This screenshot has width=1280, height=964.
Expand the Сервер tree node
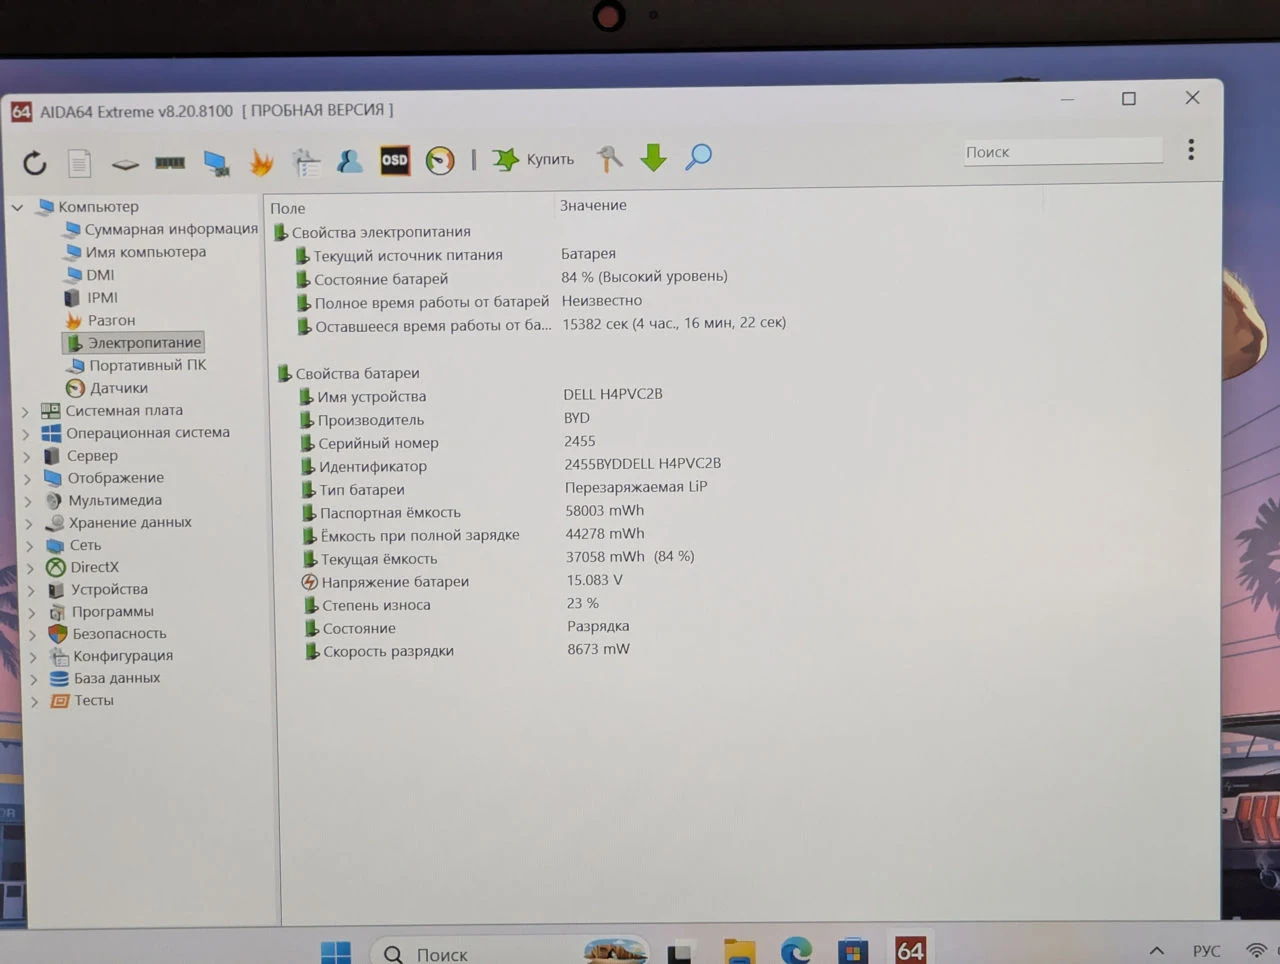(x=27, y=456)
